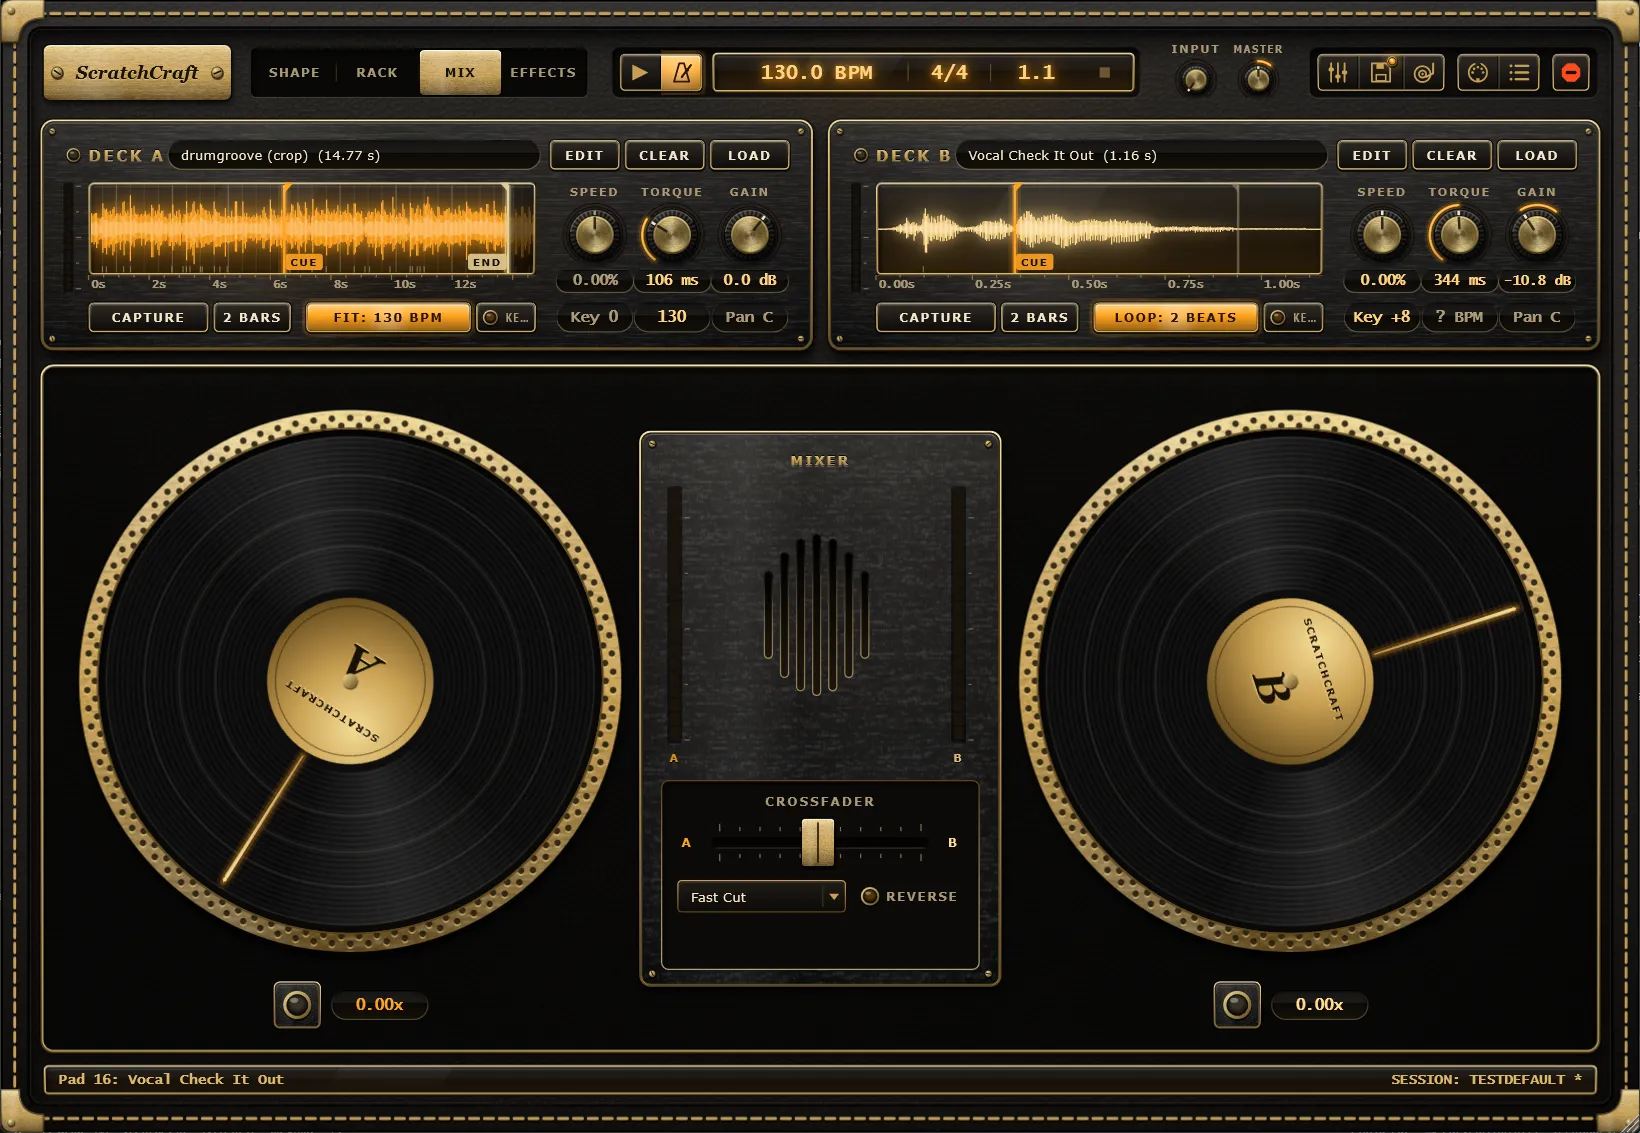Click the Deck B motor button under platter
The height and width of the screenshot is (1133, 1640).
(x=1237, y=1005)
